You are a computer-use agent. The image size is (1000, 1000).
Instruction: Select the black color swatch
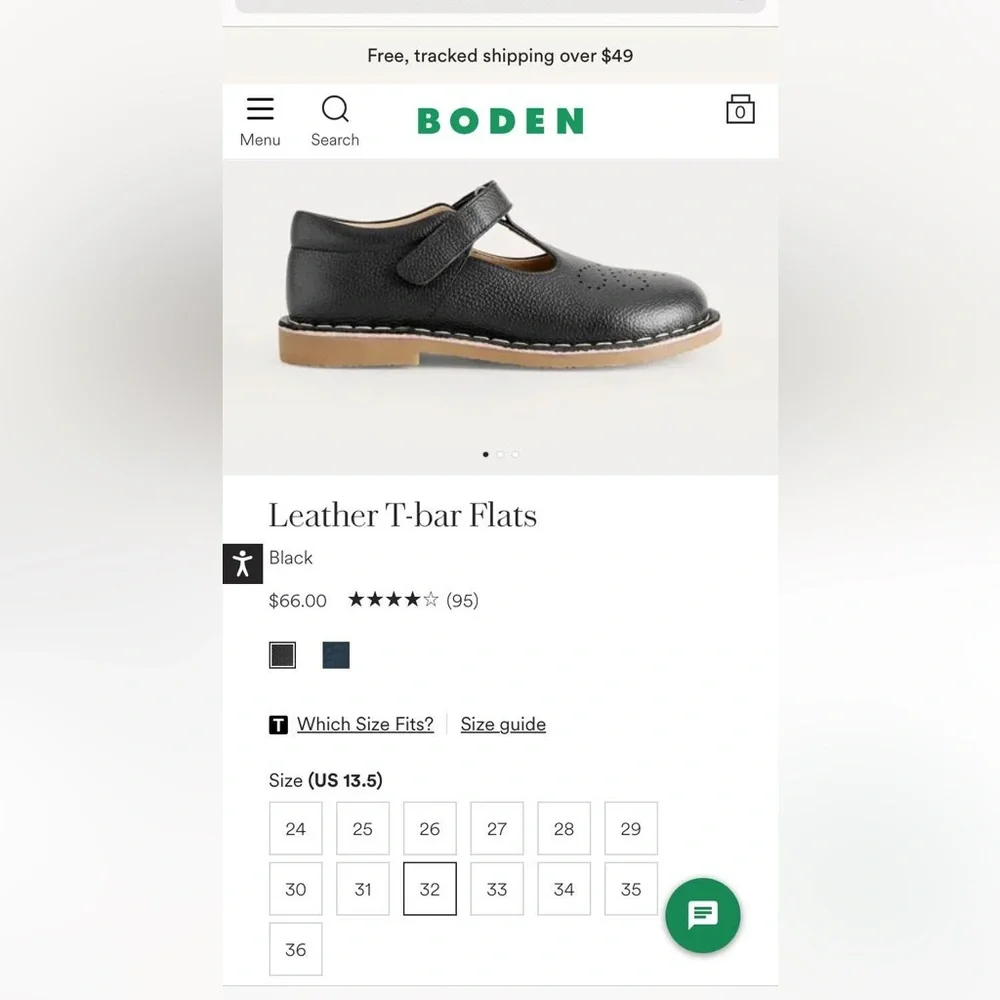[282, 655]
